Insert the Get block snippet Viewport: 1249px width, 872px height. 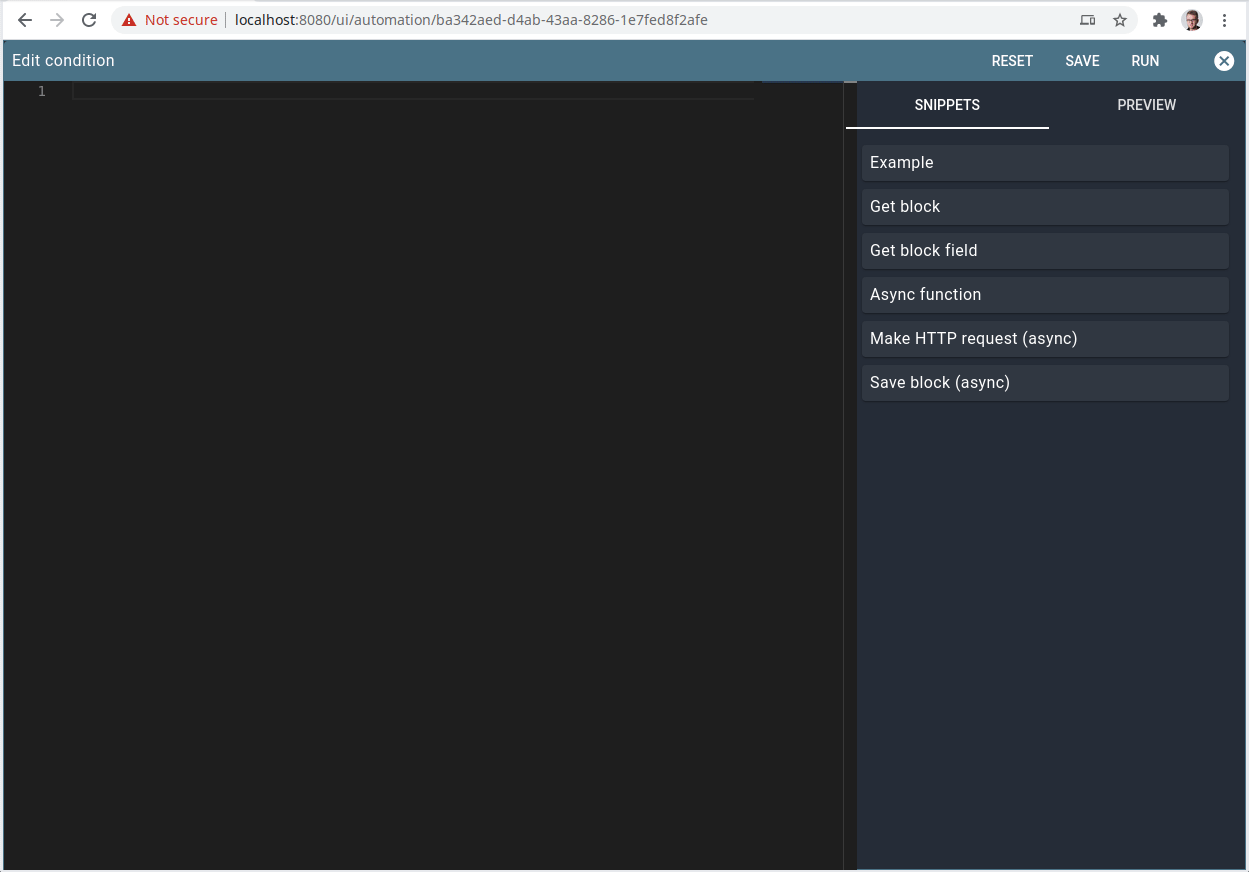tap(1045, 207)
